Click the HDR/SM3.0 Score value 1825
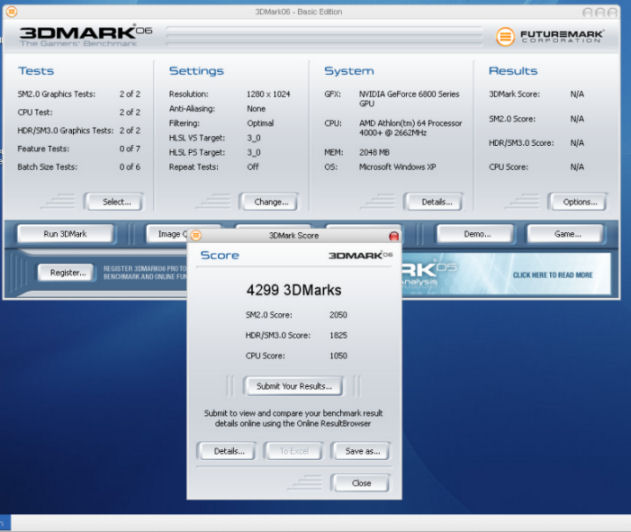 point(338,335)
